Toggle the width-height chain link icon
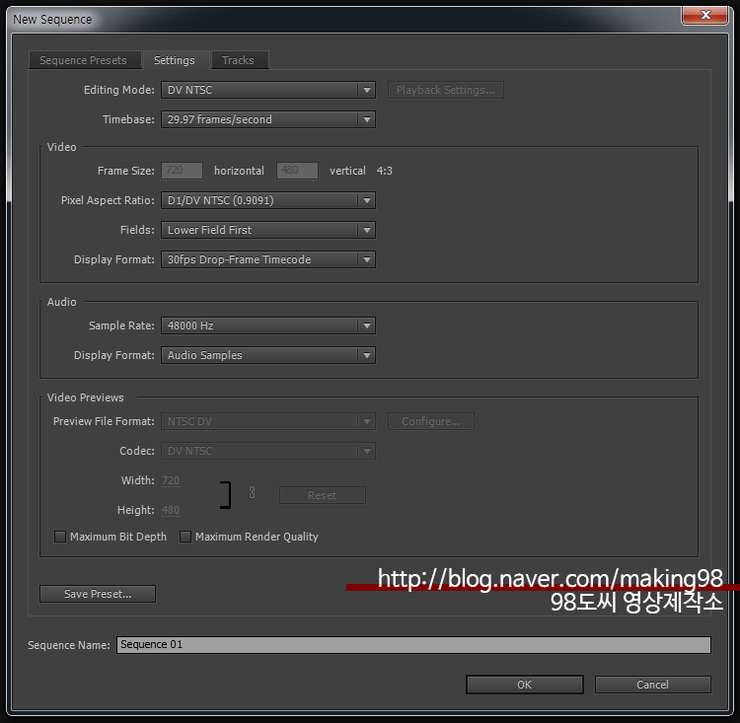This screenshot has width=740, height=723. click(252, 493)
